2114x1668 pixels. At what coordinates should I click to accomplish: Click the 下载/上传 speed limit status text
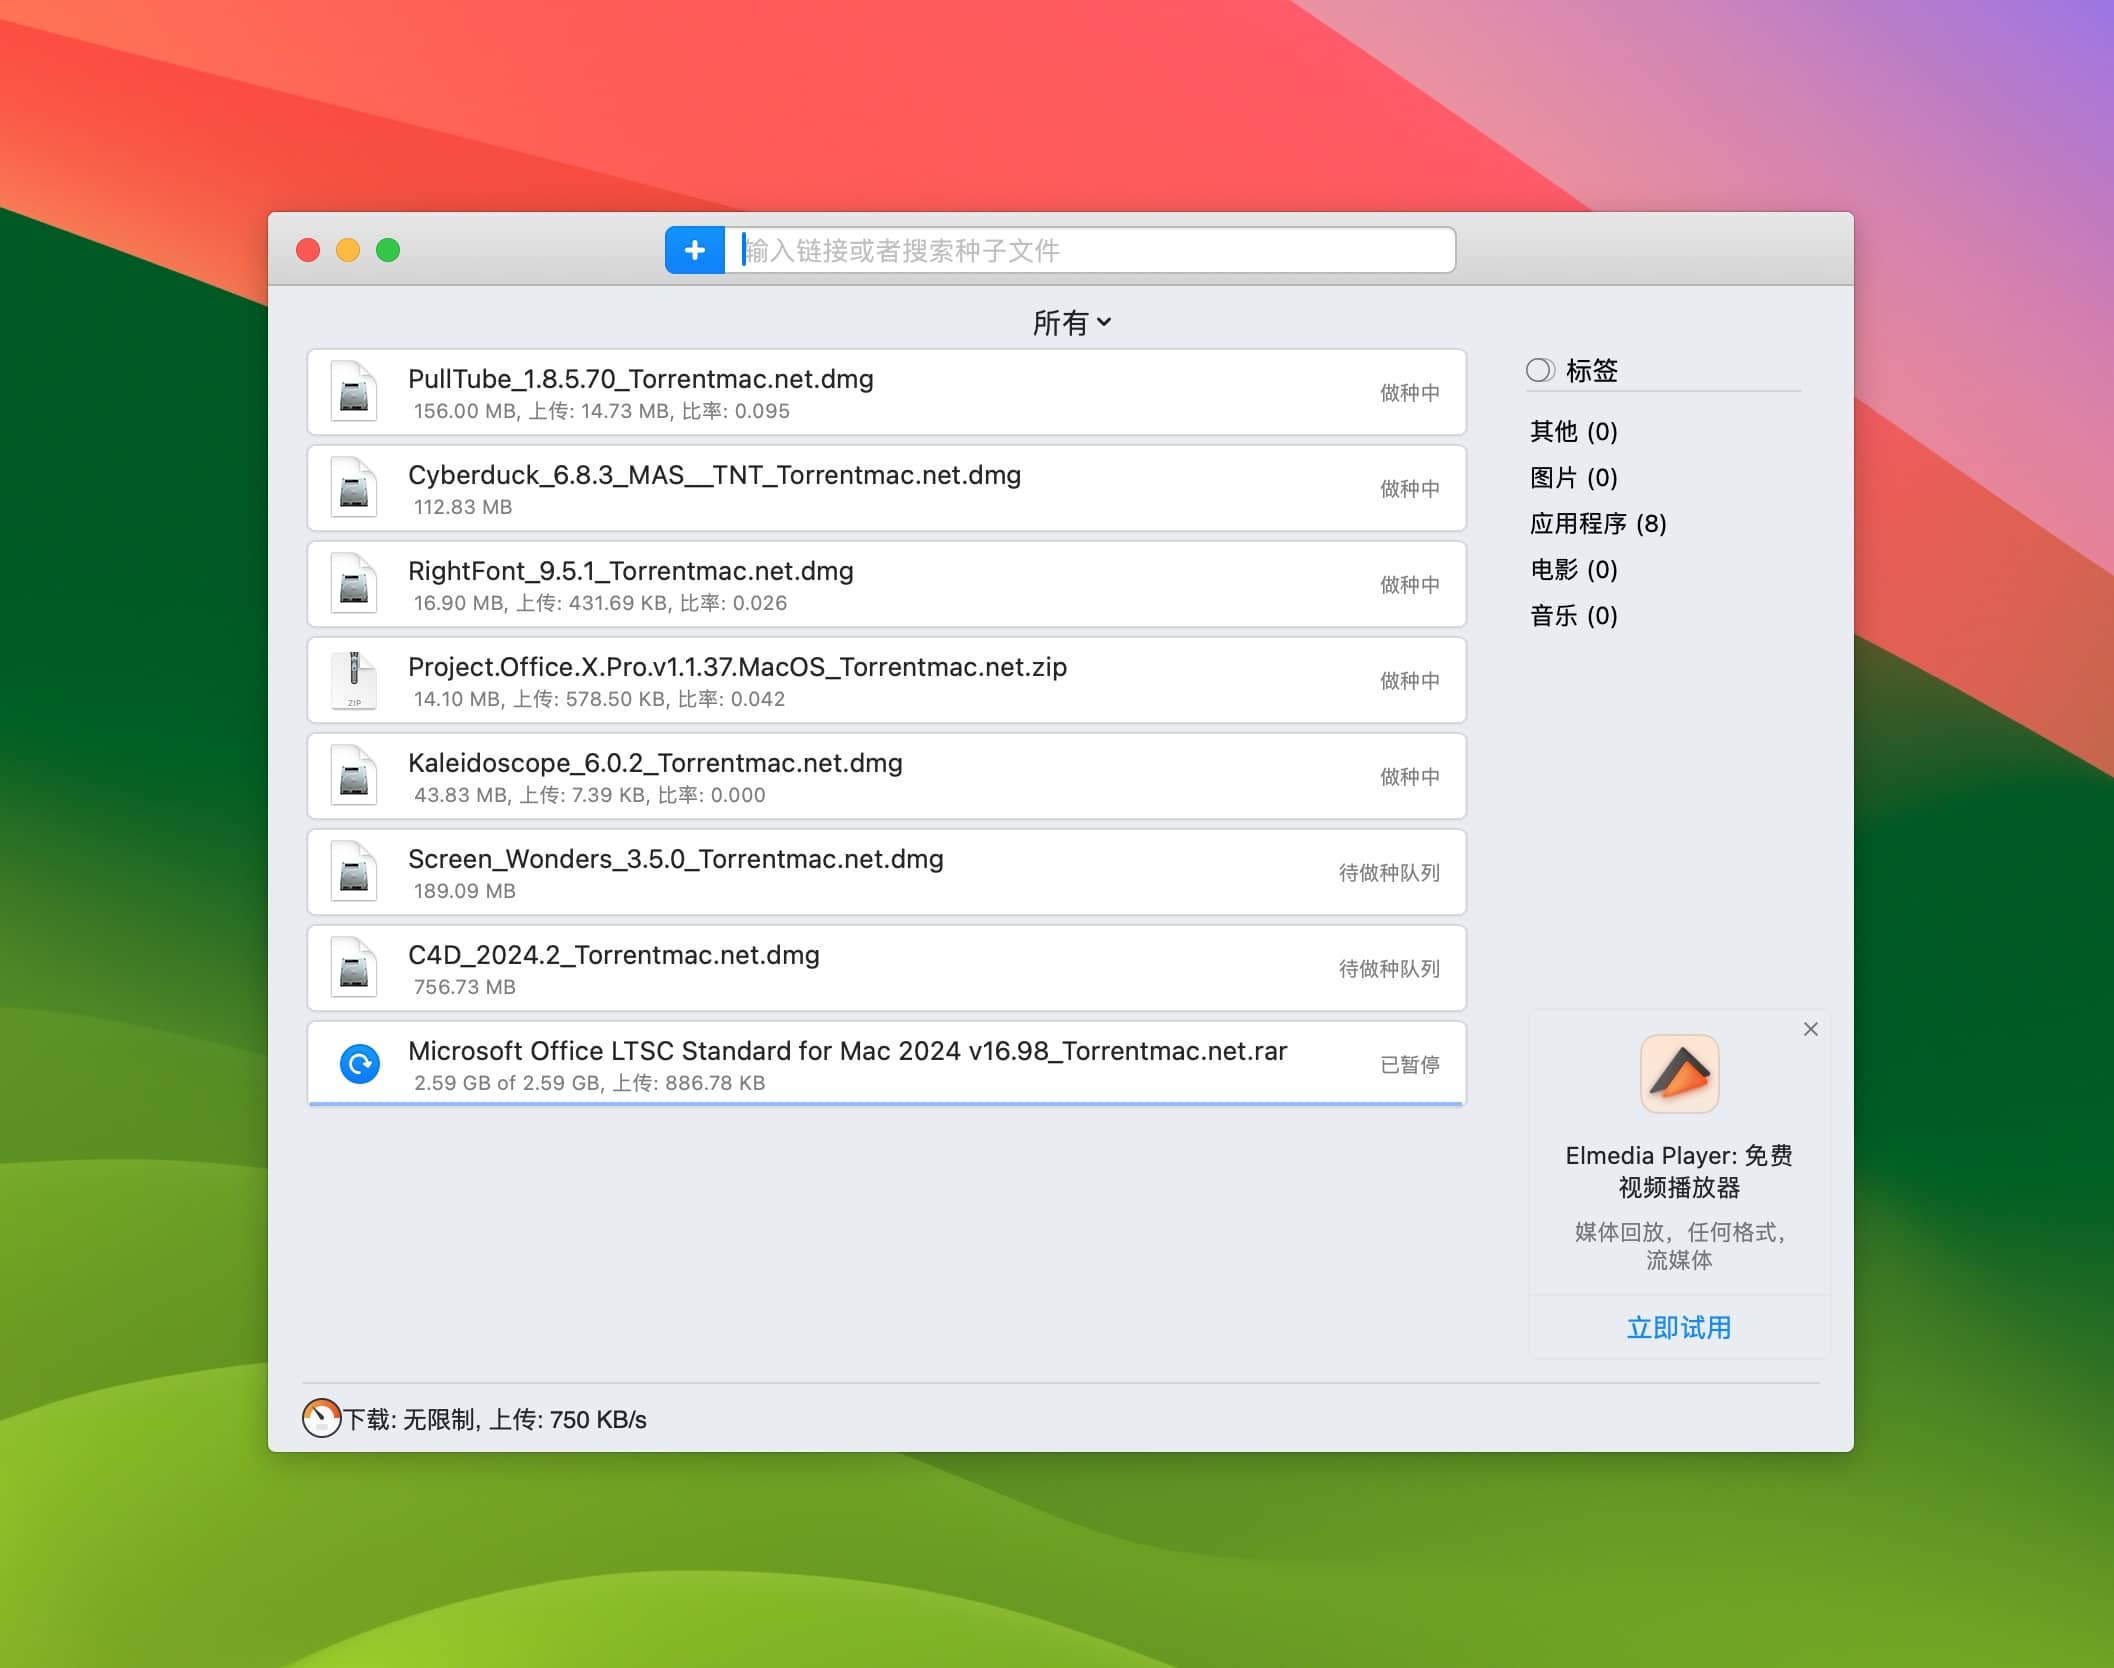(x=495, y=1420)
